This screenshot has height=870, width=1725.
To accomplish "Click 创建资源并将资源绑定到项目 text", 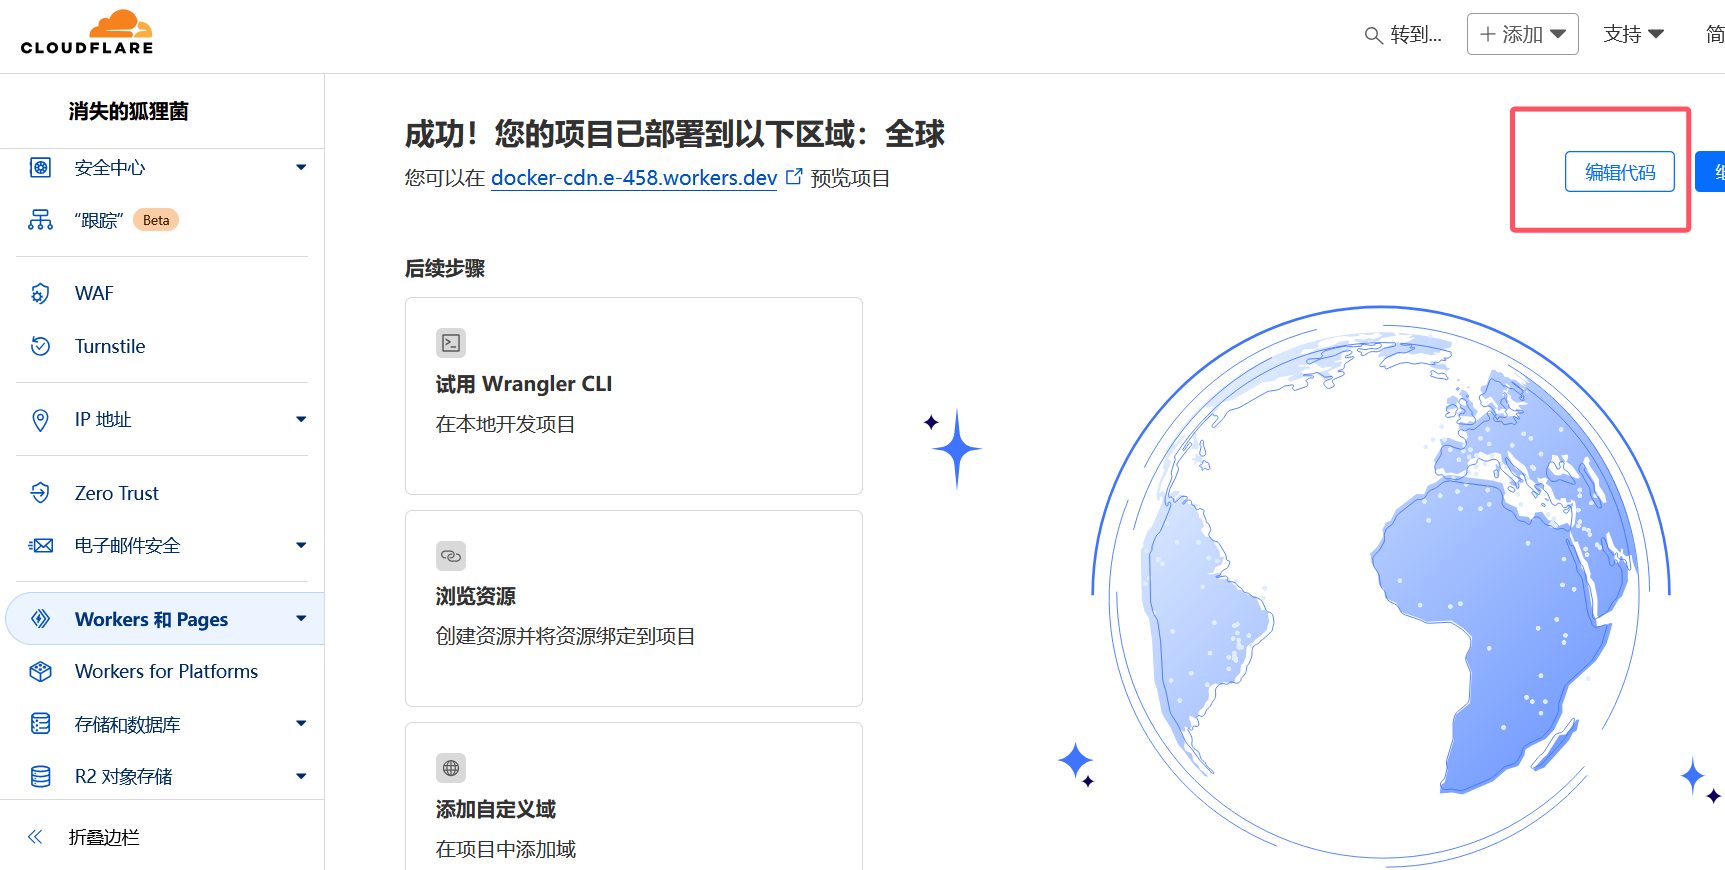I will click(565, 636).
